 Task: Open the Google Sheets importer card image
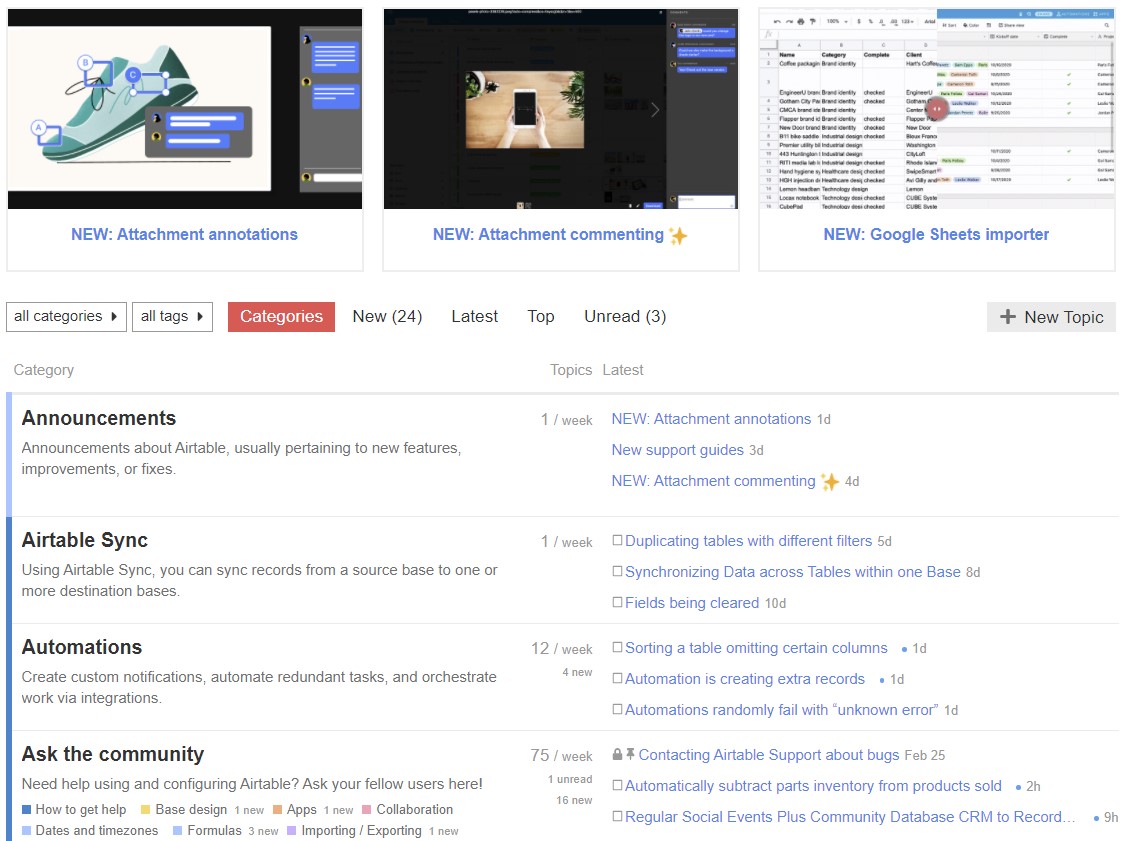(x=937, y=109)
